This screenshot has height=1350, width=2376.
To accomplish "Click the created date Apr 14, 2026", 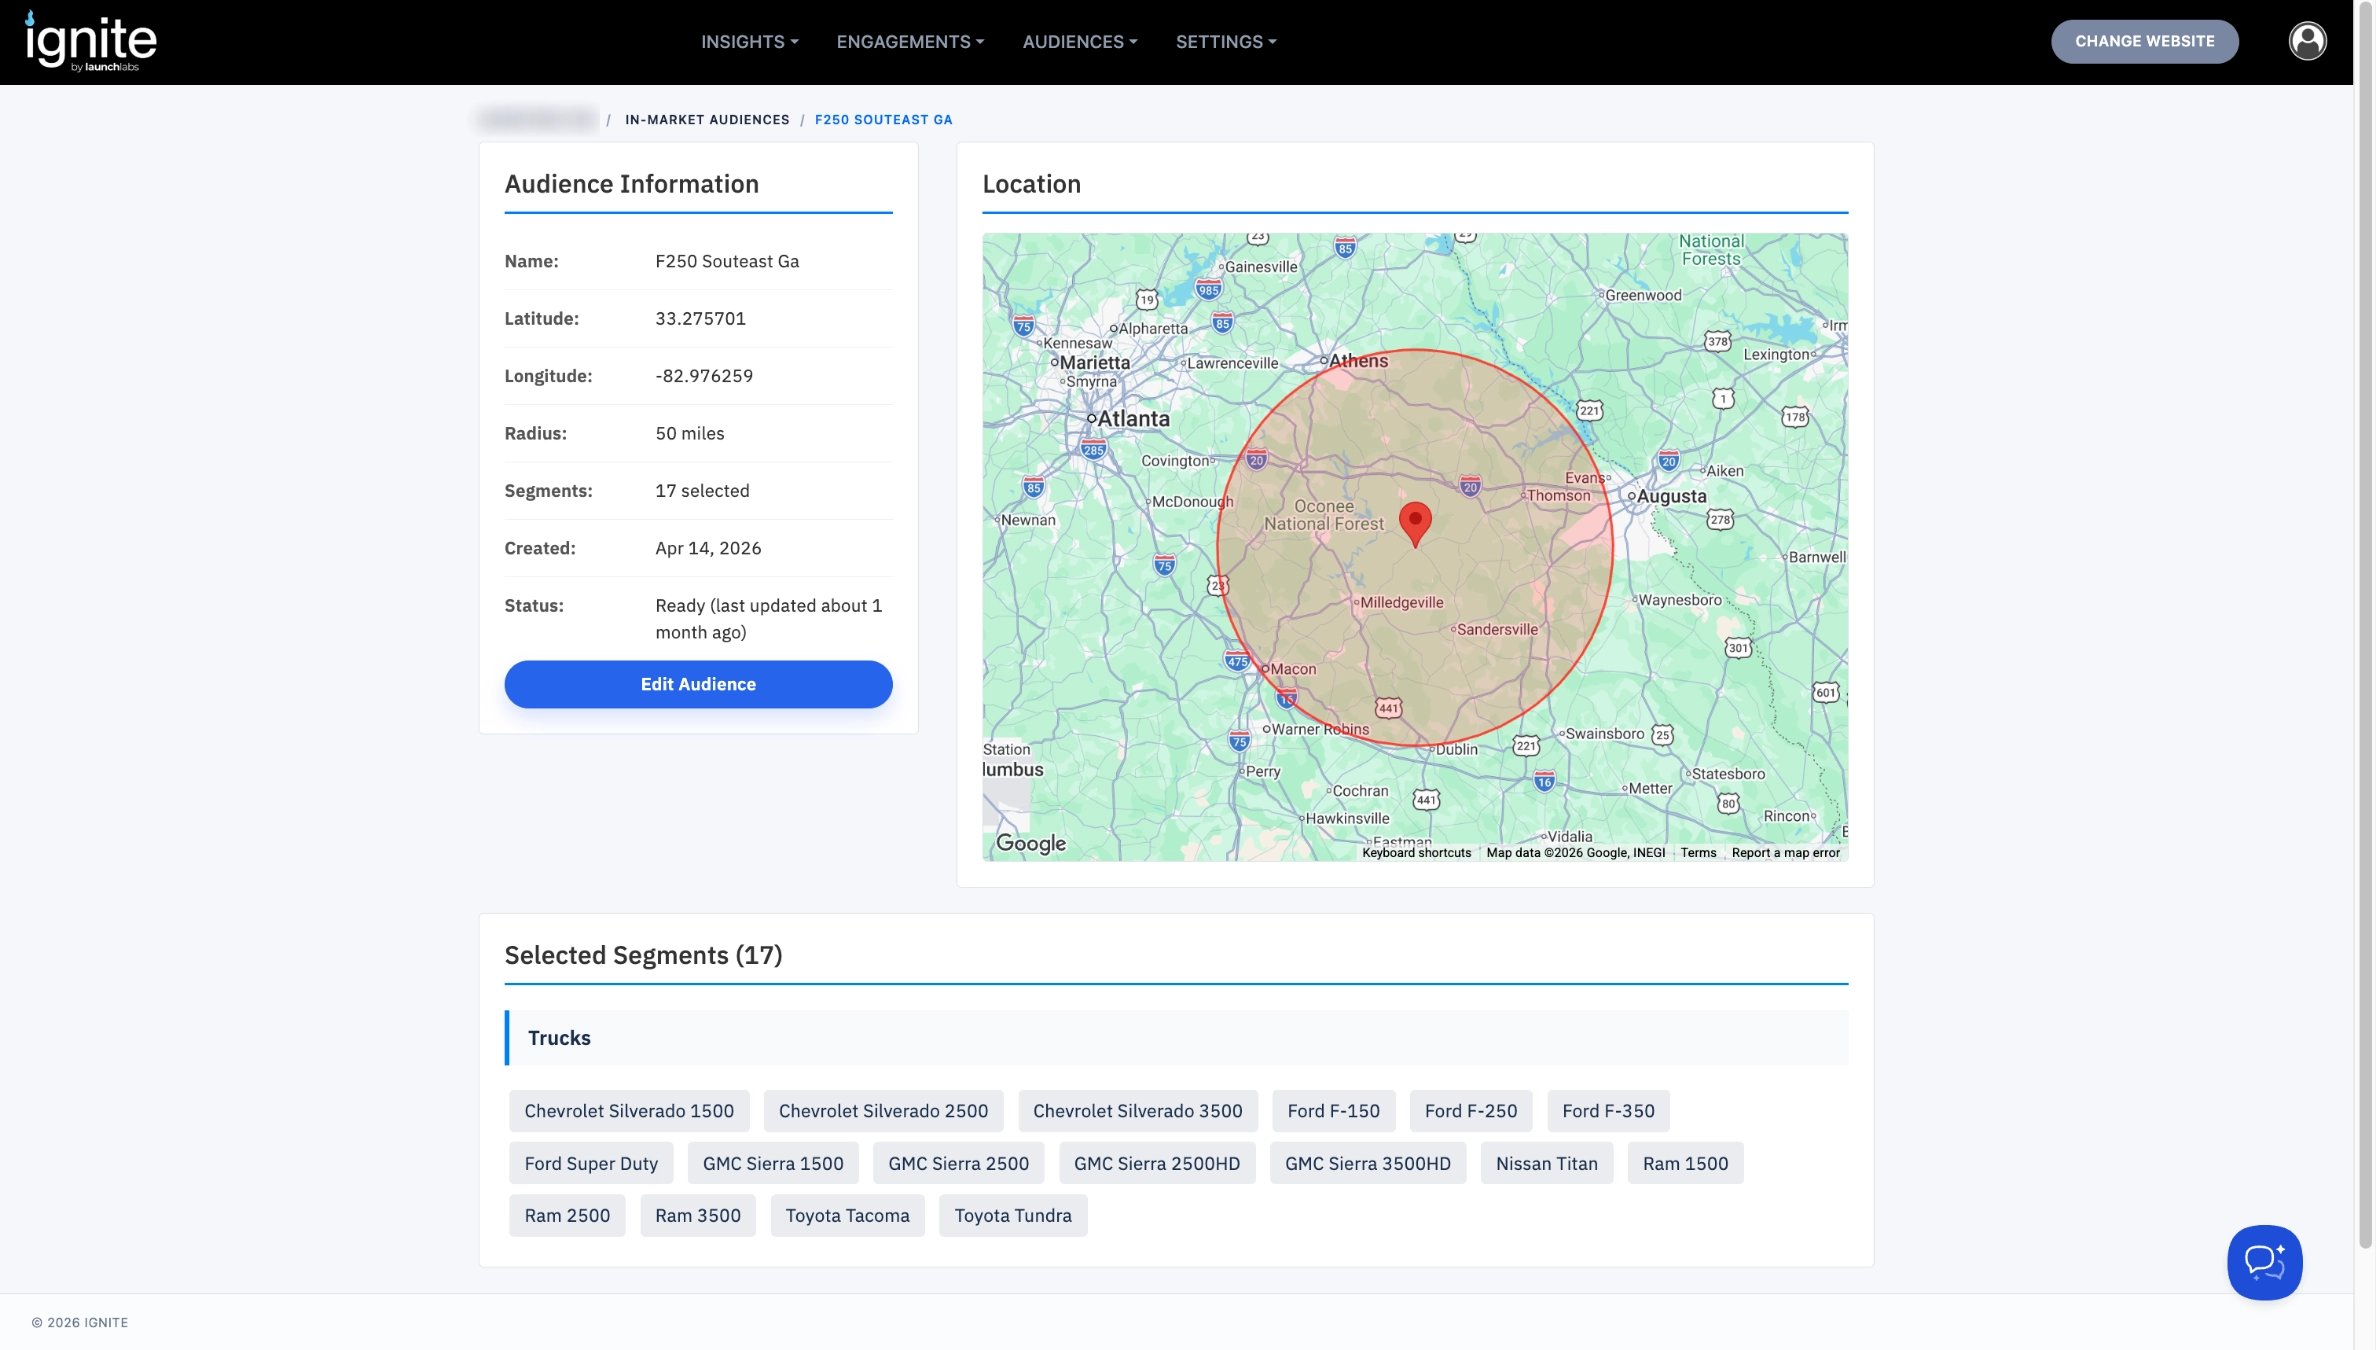I will pos(708,548).
